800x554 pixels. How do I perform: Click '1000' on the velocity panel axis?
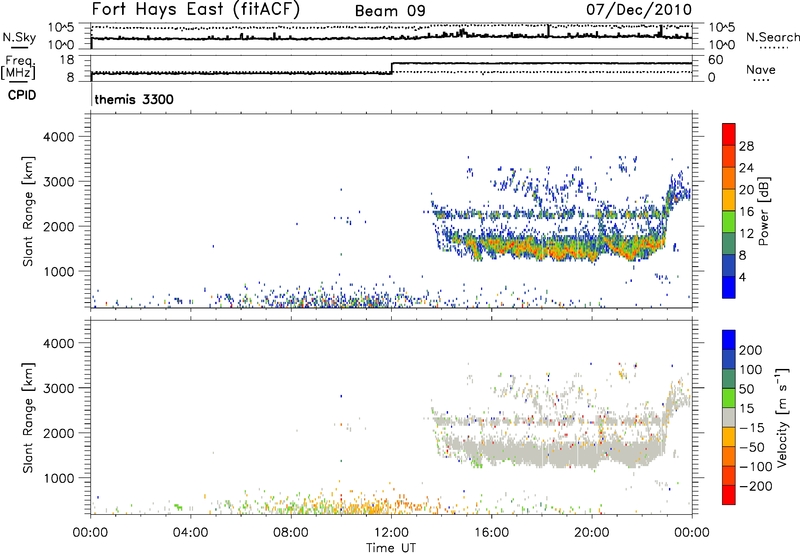[59, 478]
